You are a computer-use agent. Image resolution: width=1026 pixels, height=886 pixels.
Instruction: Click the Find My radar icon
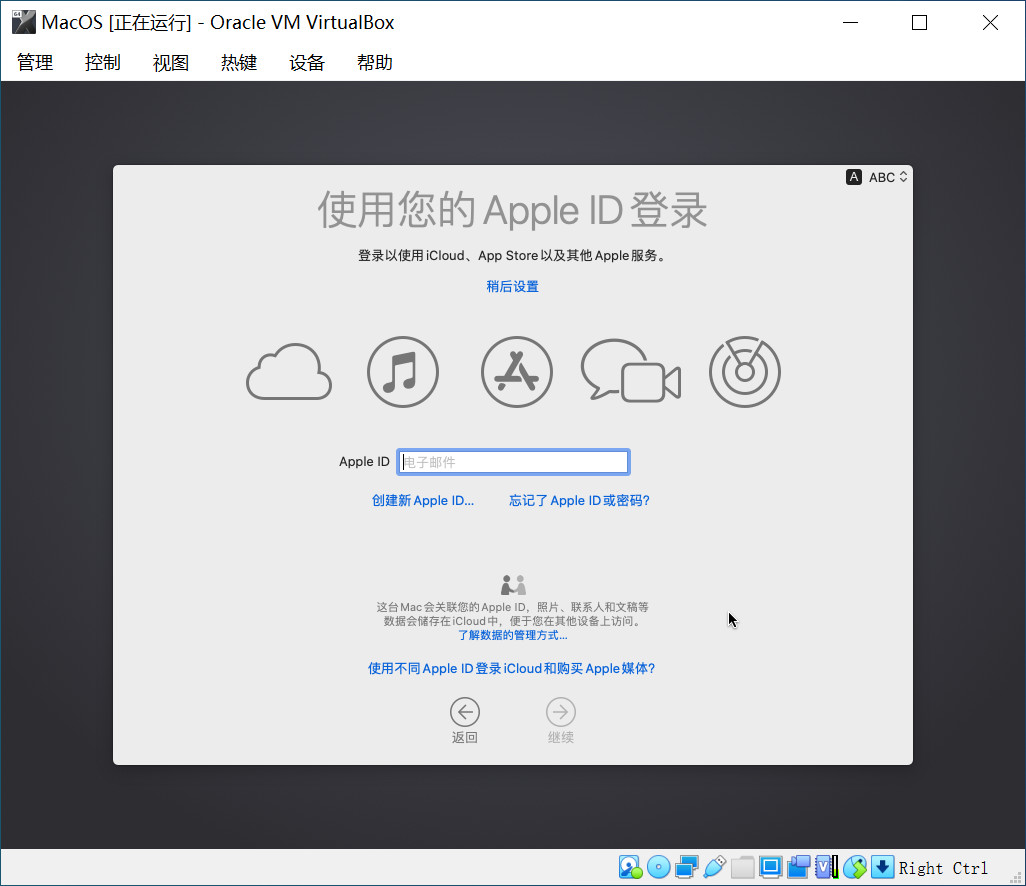coord(745,372)
